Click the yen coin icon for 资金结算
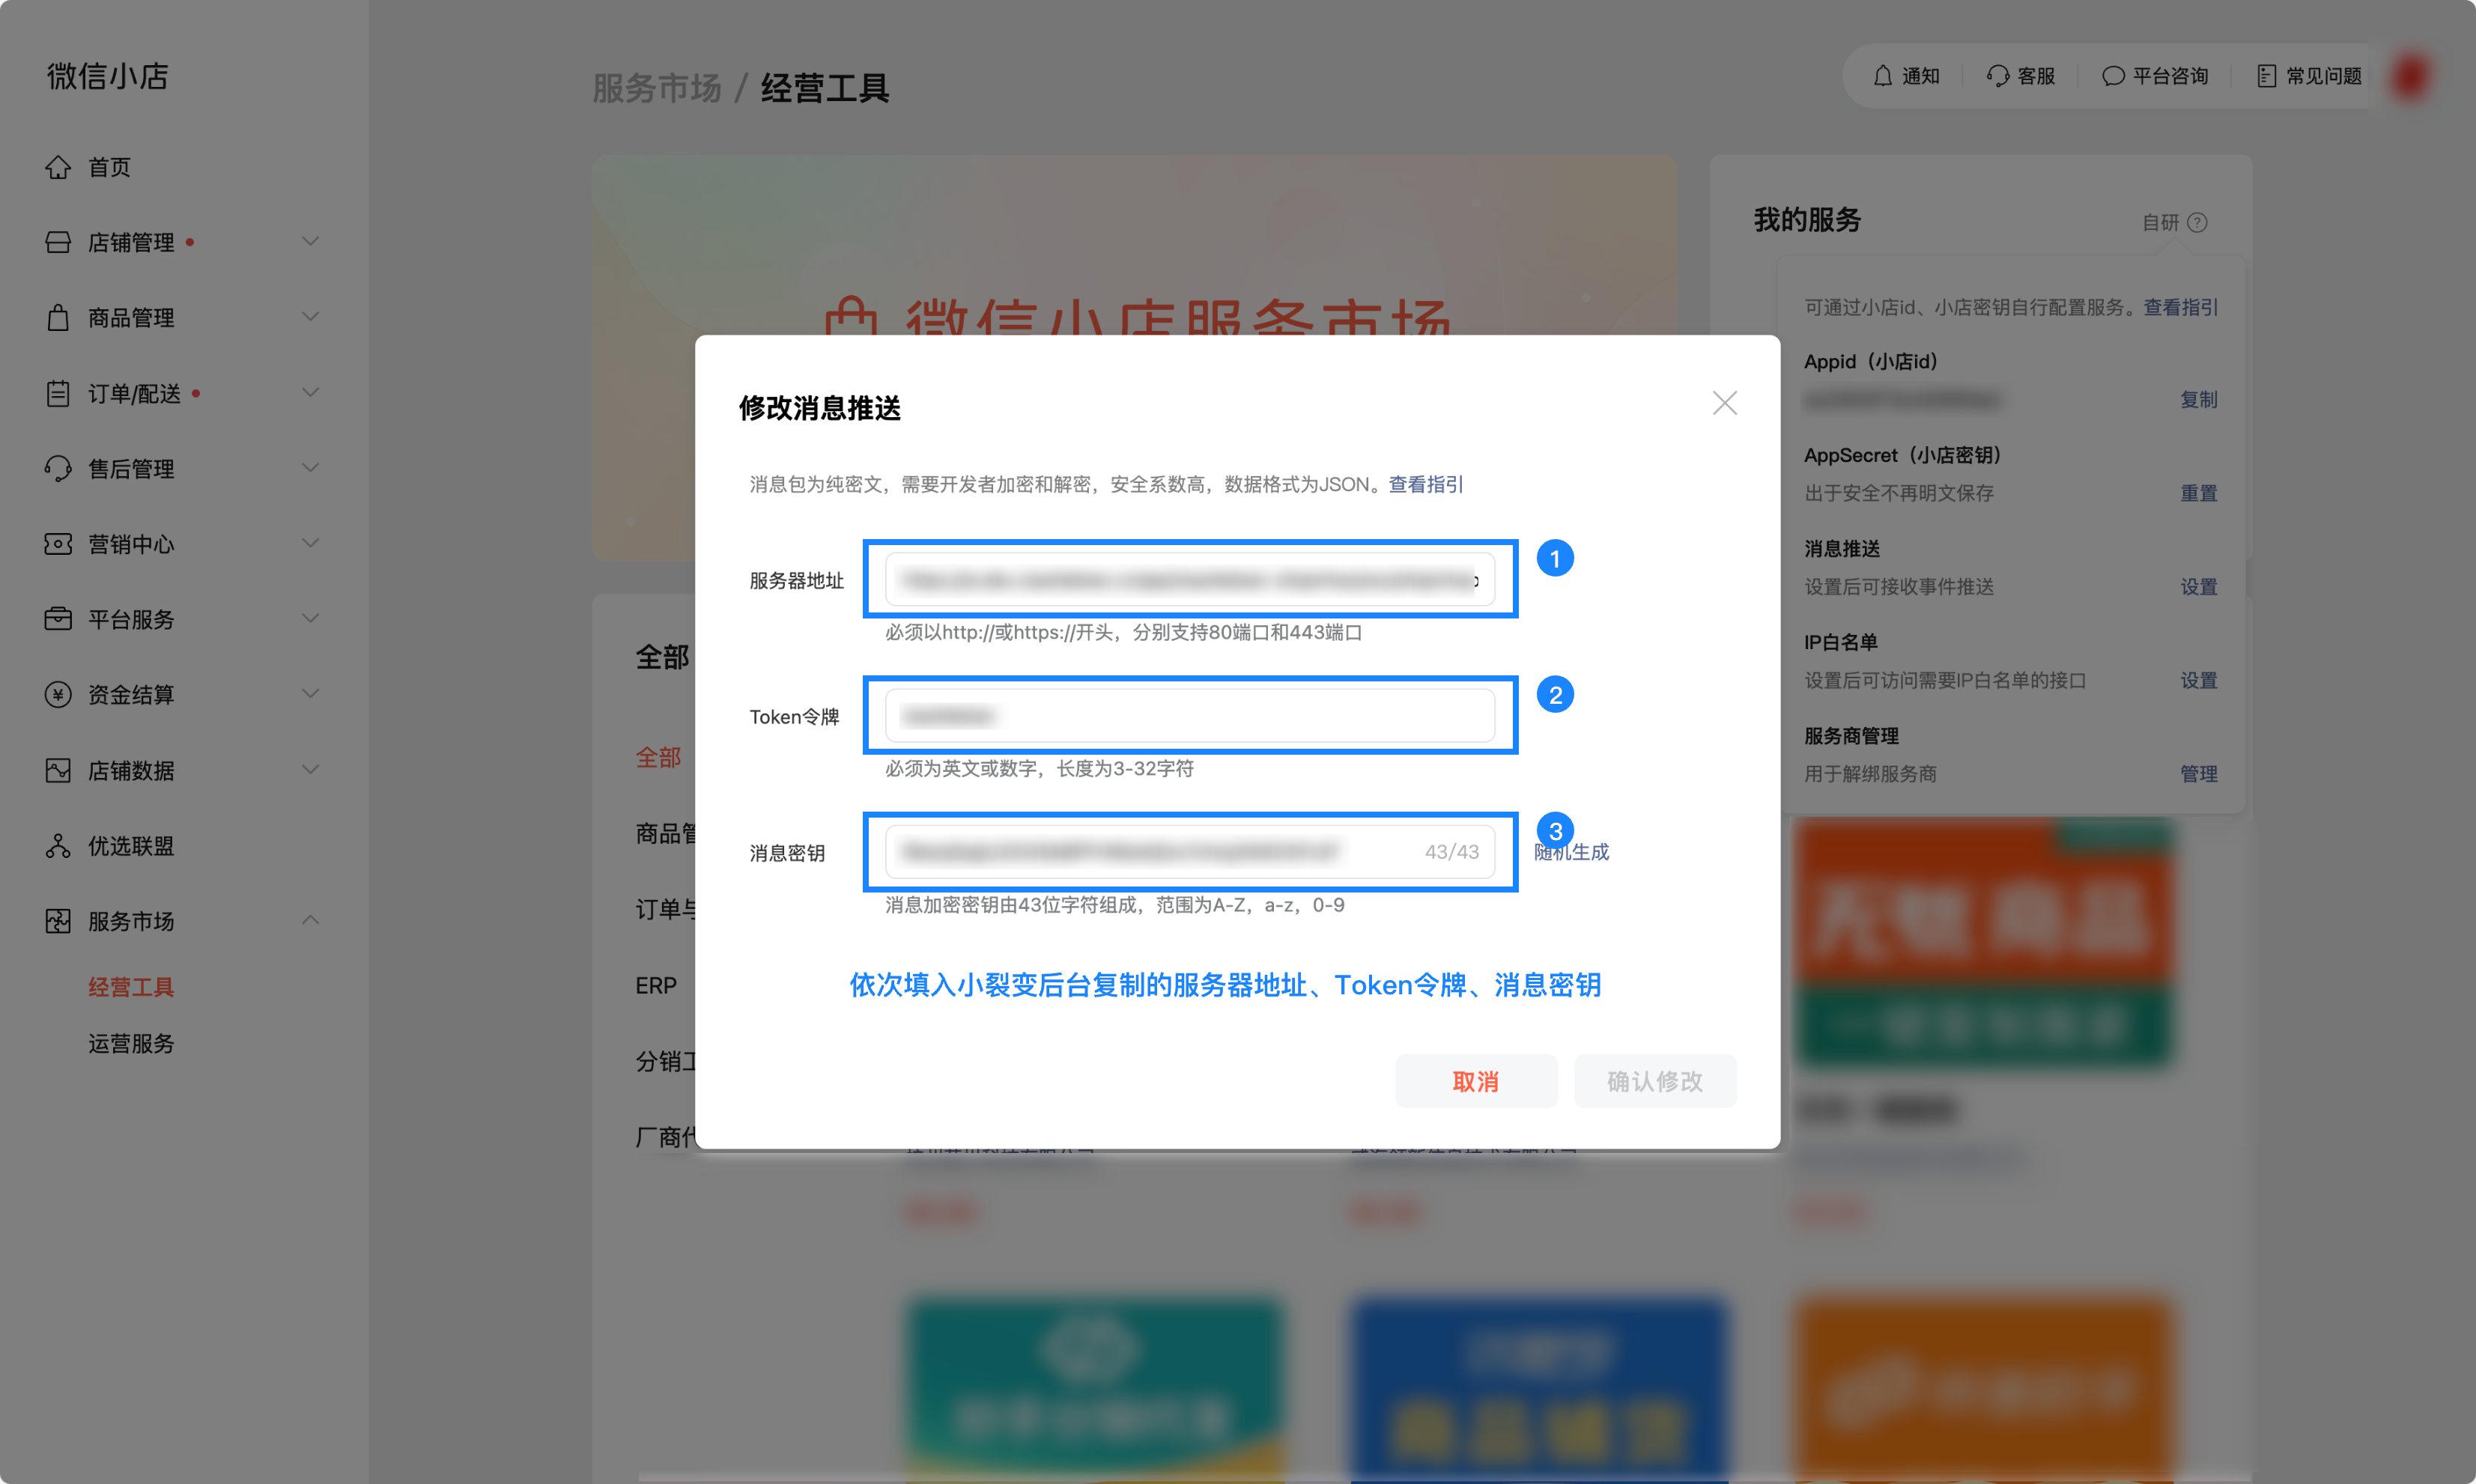Image resolution: width=2476 pixels, height=1484 pixels. click(58, 695)
